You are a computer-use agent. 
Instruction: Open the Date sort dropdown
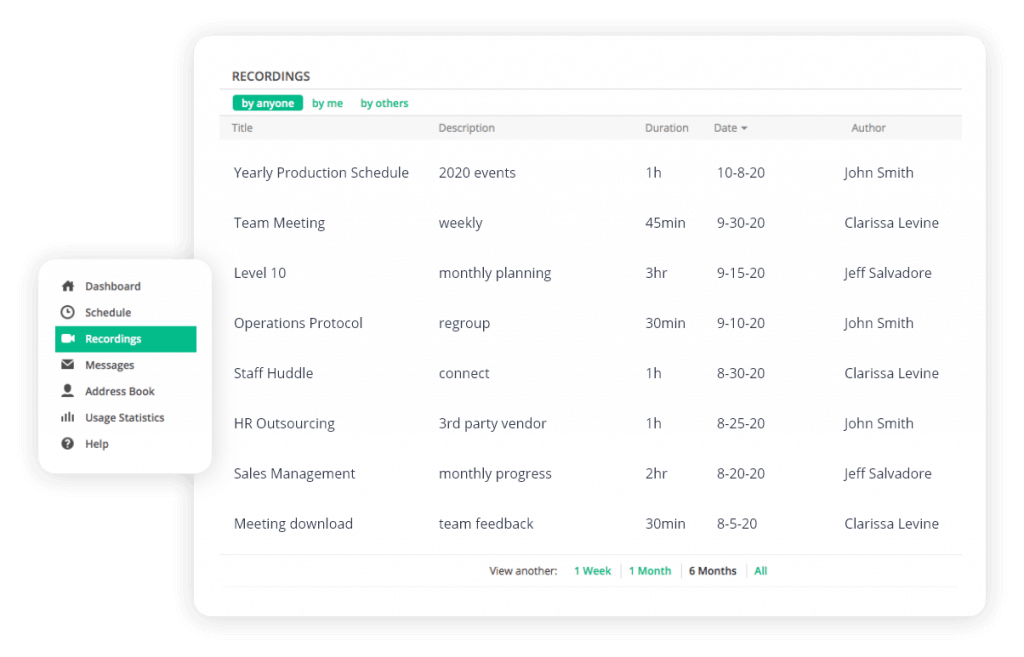[x=731, y=128]
